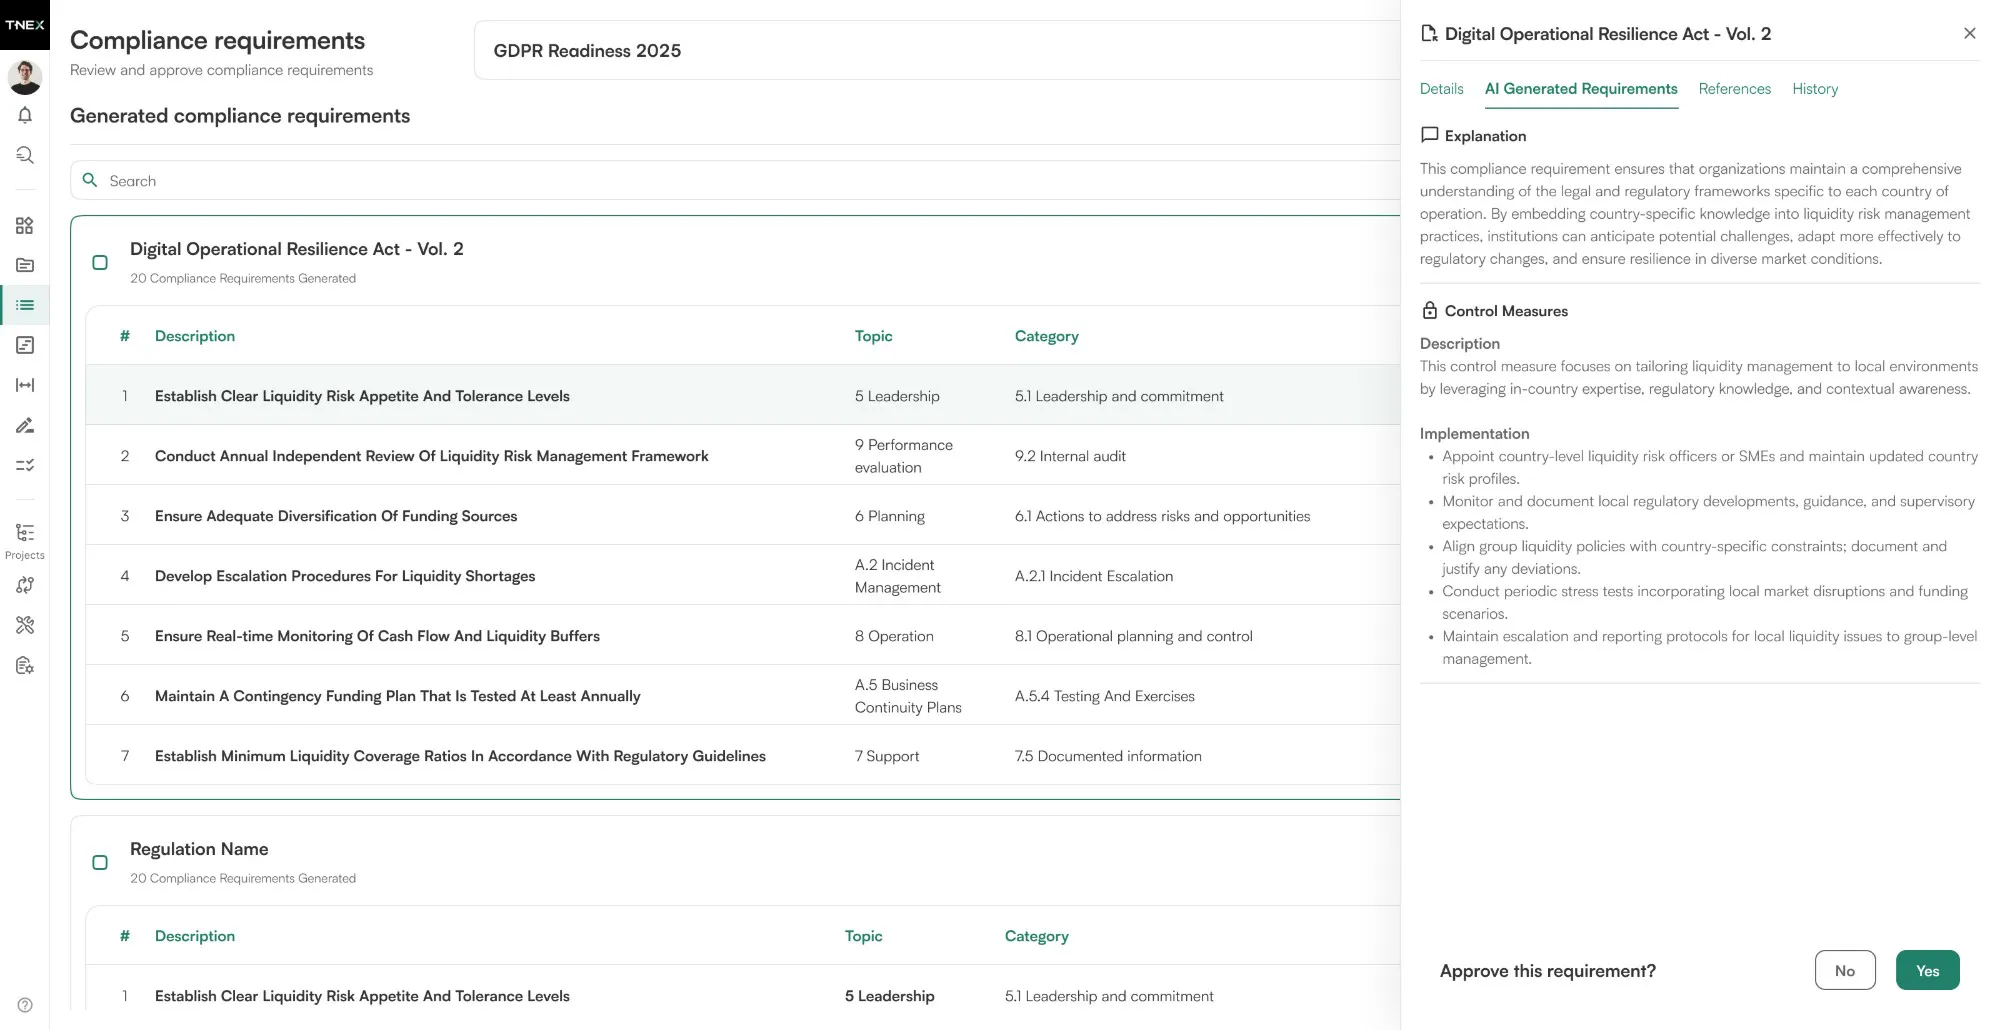The height and width of the screenshot is (1030, 2000).
Task: Open Develop Escalation Procedures For Liquidity Shortages
Action: [345, 576]
